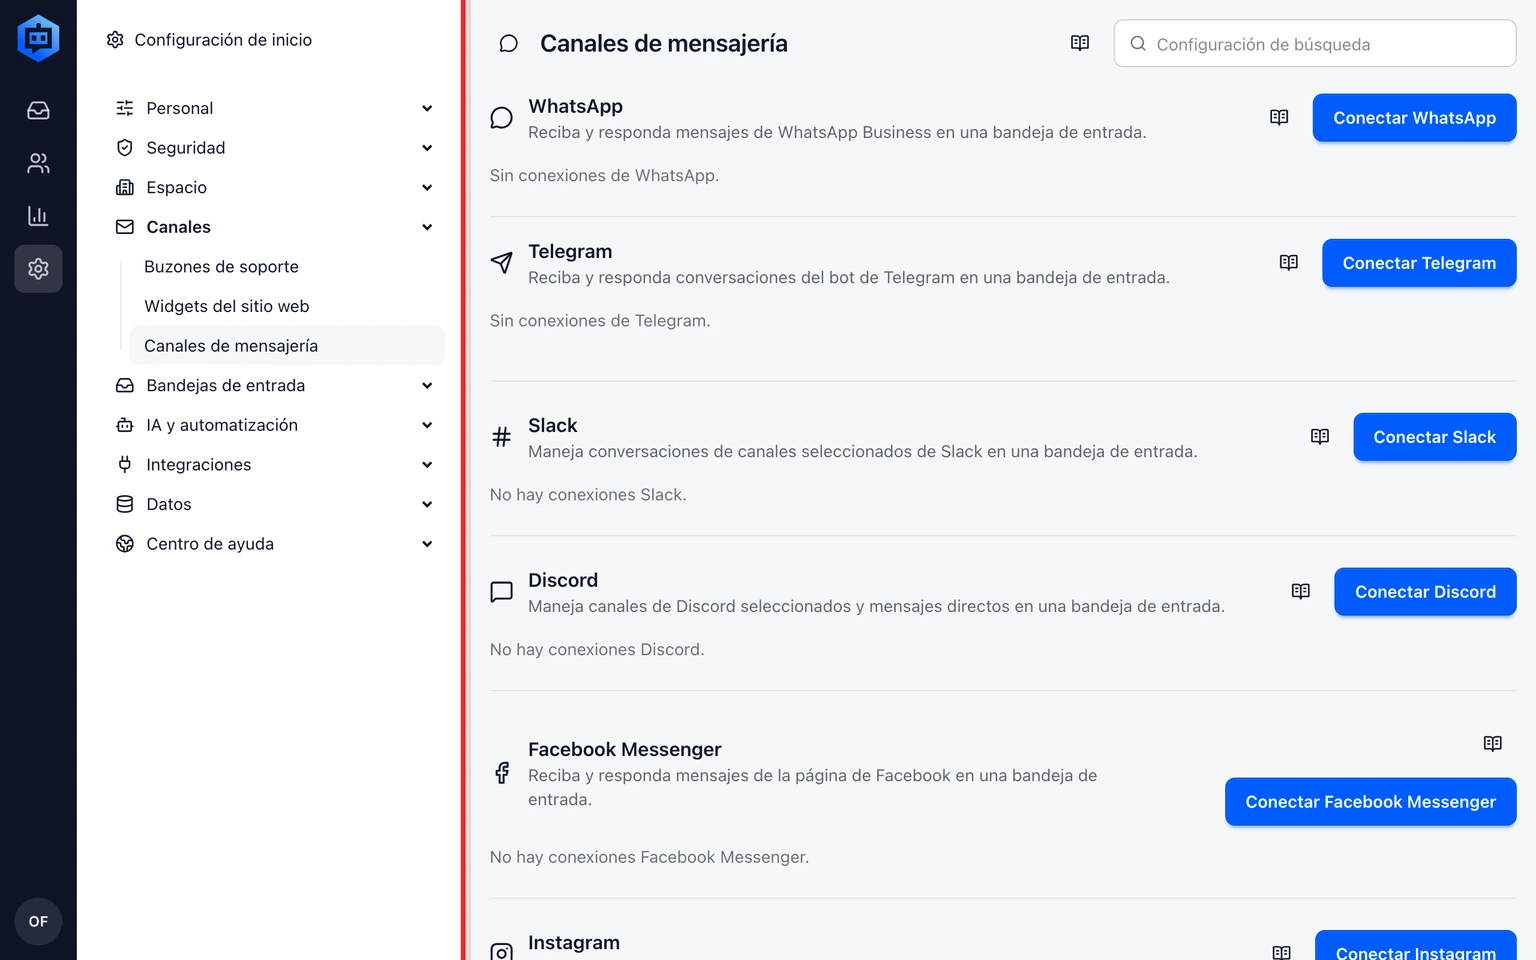Click the No hay conexiones Slack text
The image size is (1536, 960).
588,495
